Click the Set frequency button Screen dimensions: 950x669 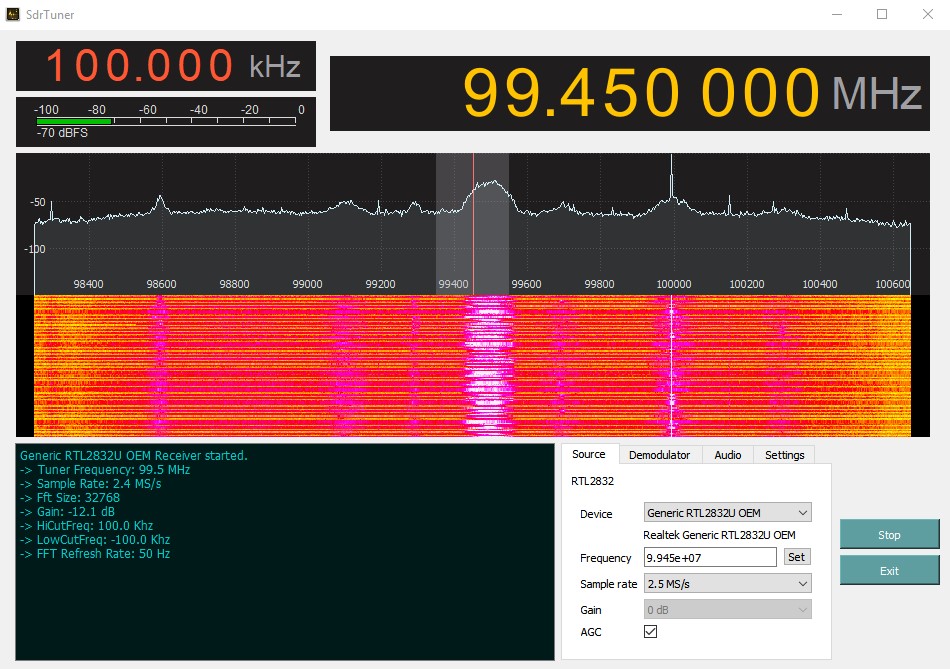[796, 557]
